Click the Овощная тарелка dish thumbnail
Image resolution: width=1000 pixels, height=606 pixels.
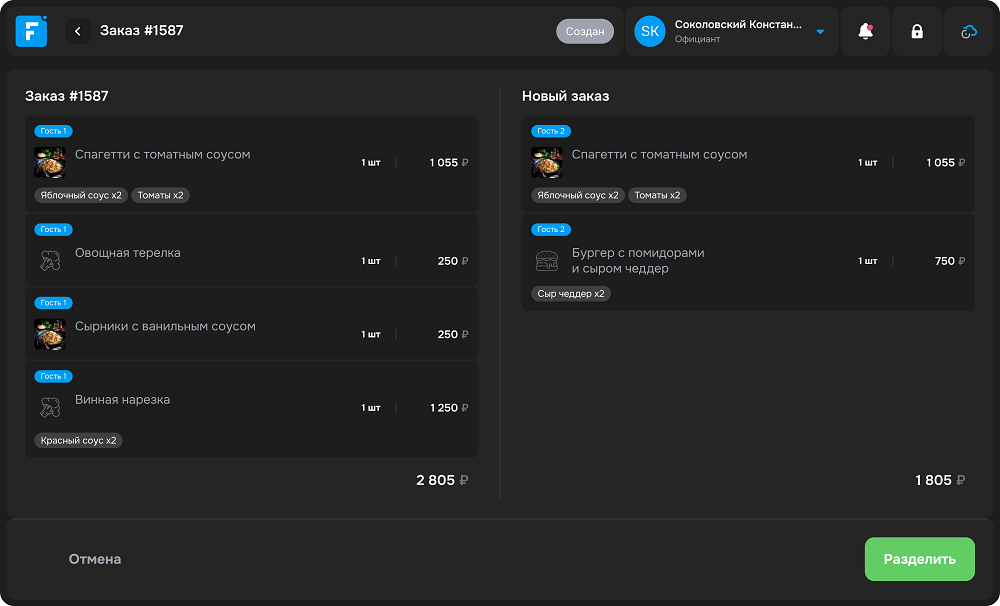(51, 258)
